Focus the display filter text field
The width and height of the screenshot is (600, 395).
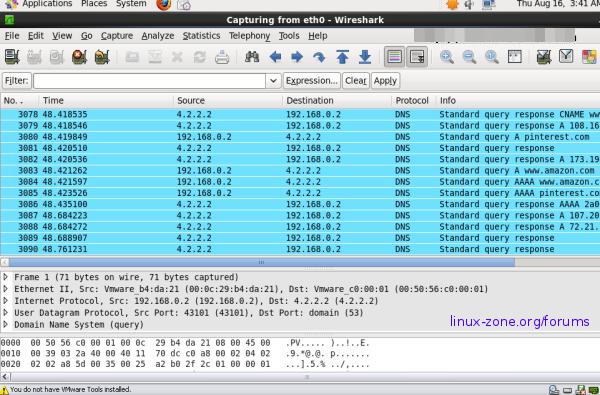click(150, 81)
